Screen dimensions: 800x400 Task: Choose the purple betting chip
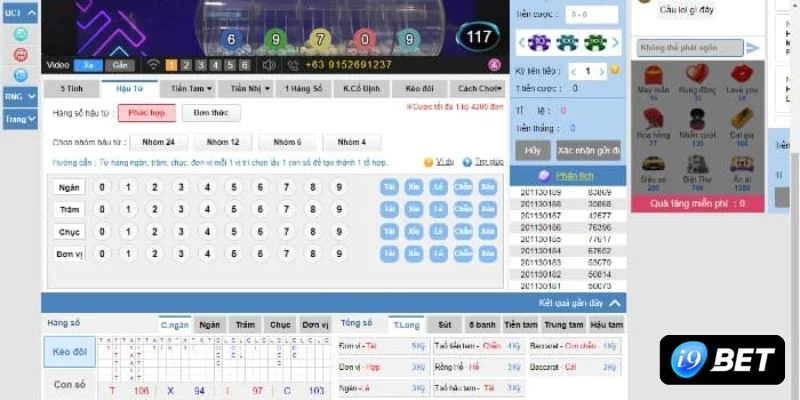[539, 42]
